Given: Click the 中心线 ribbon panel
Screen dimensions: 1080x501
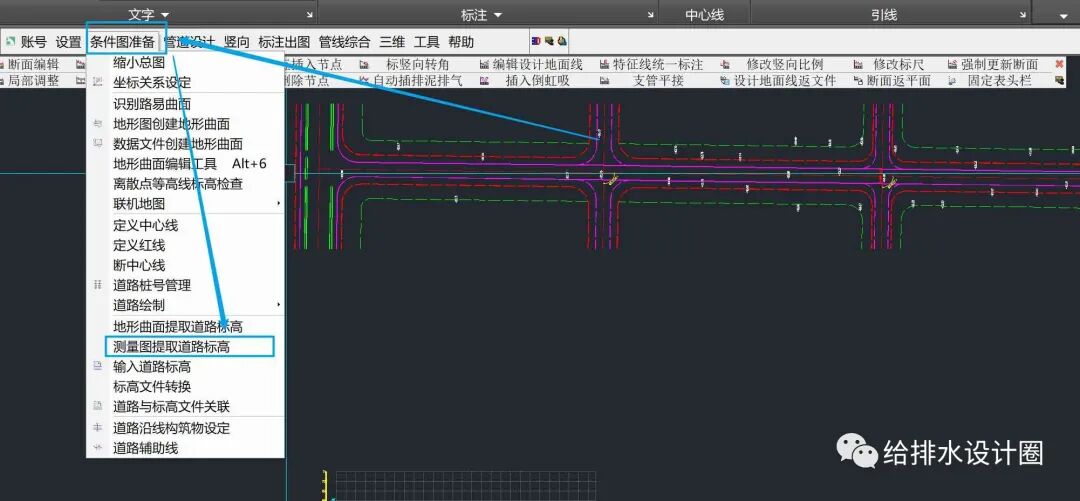Looking at the screenshot, I should (x=704, y=15).
